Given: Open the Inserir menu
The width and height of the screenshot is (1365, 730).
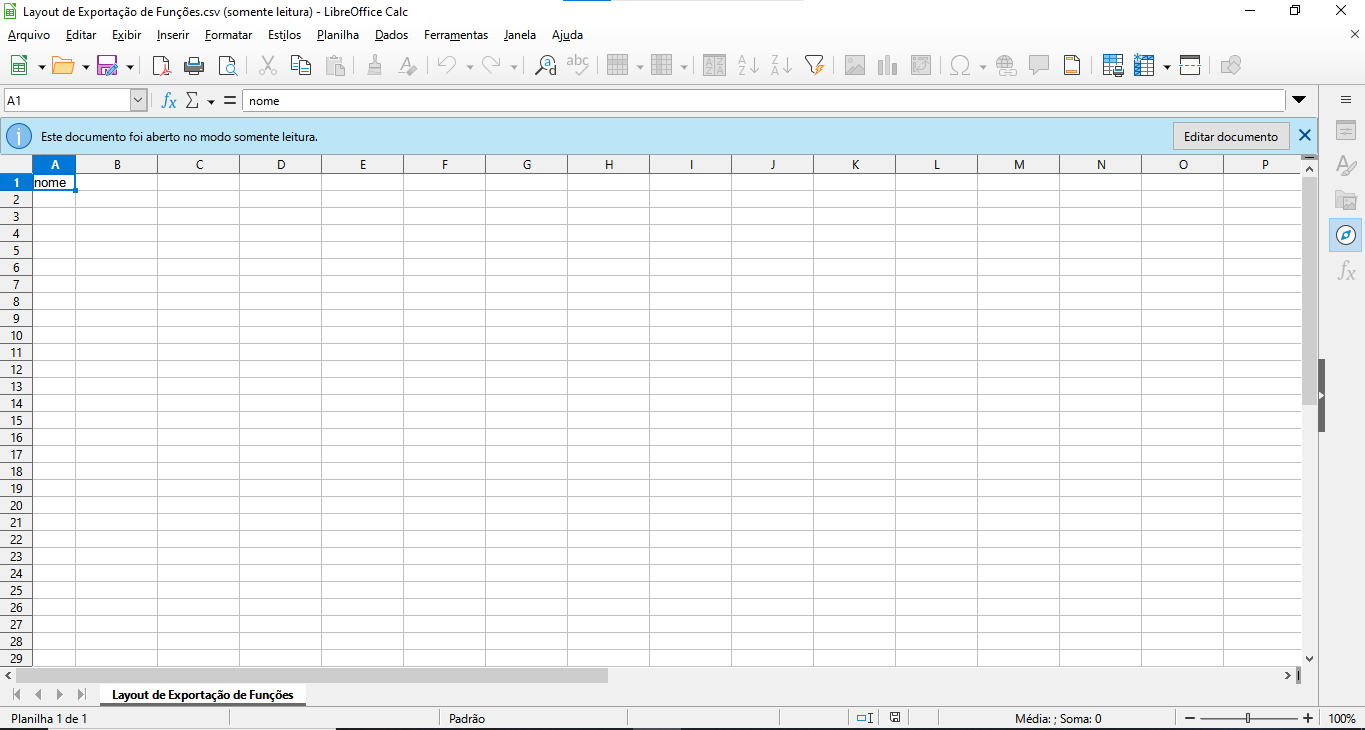Looking at the screenshot, I should coord(173,35).
